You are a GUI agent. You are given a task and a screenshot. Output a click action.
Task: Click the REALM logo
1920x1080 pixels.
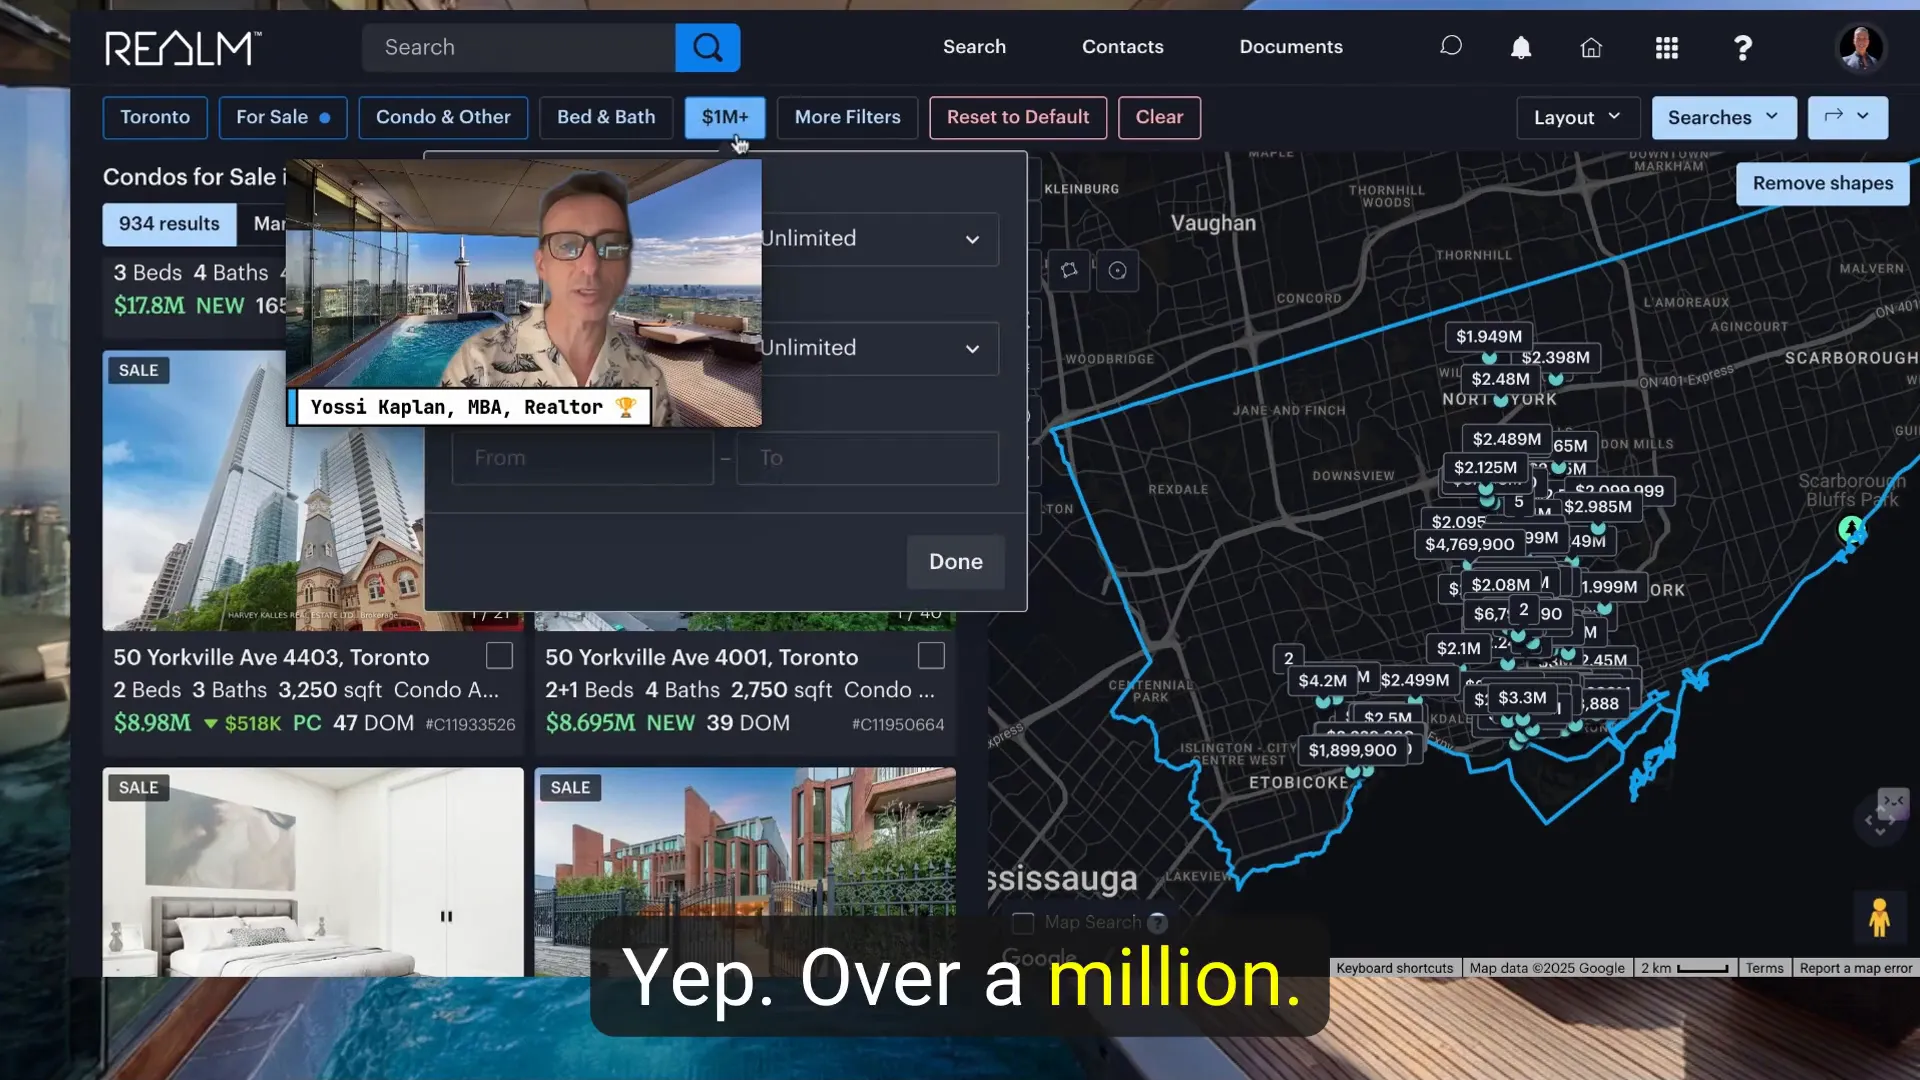point(183,47)
